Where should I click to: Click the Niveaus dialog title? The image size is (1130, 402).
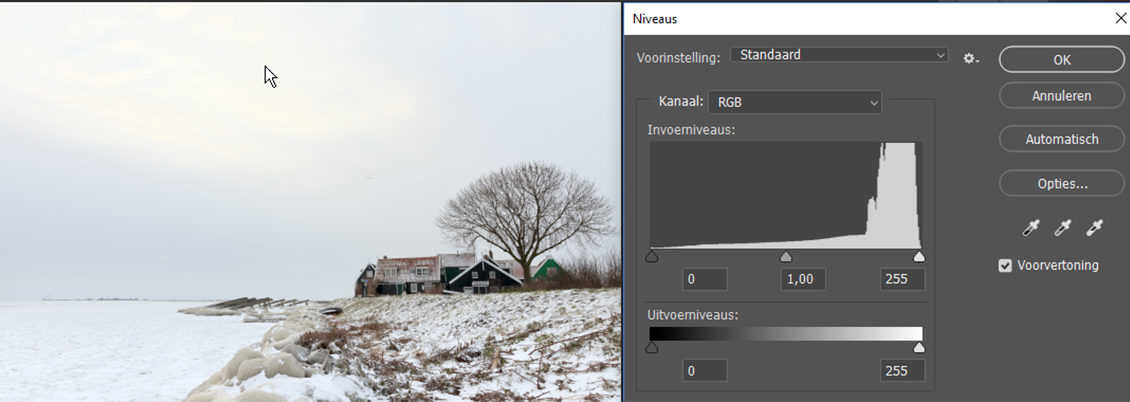(x=655, y=19)
